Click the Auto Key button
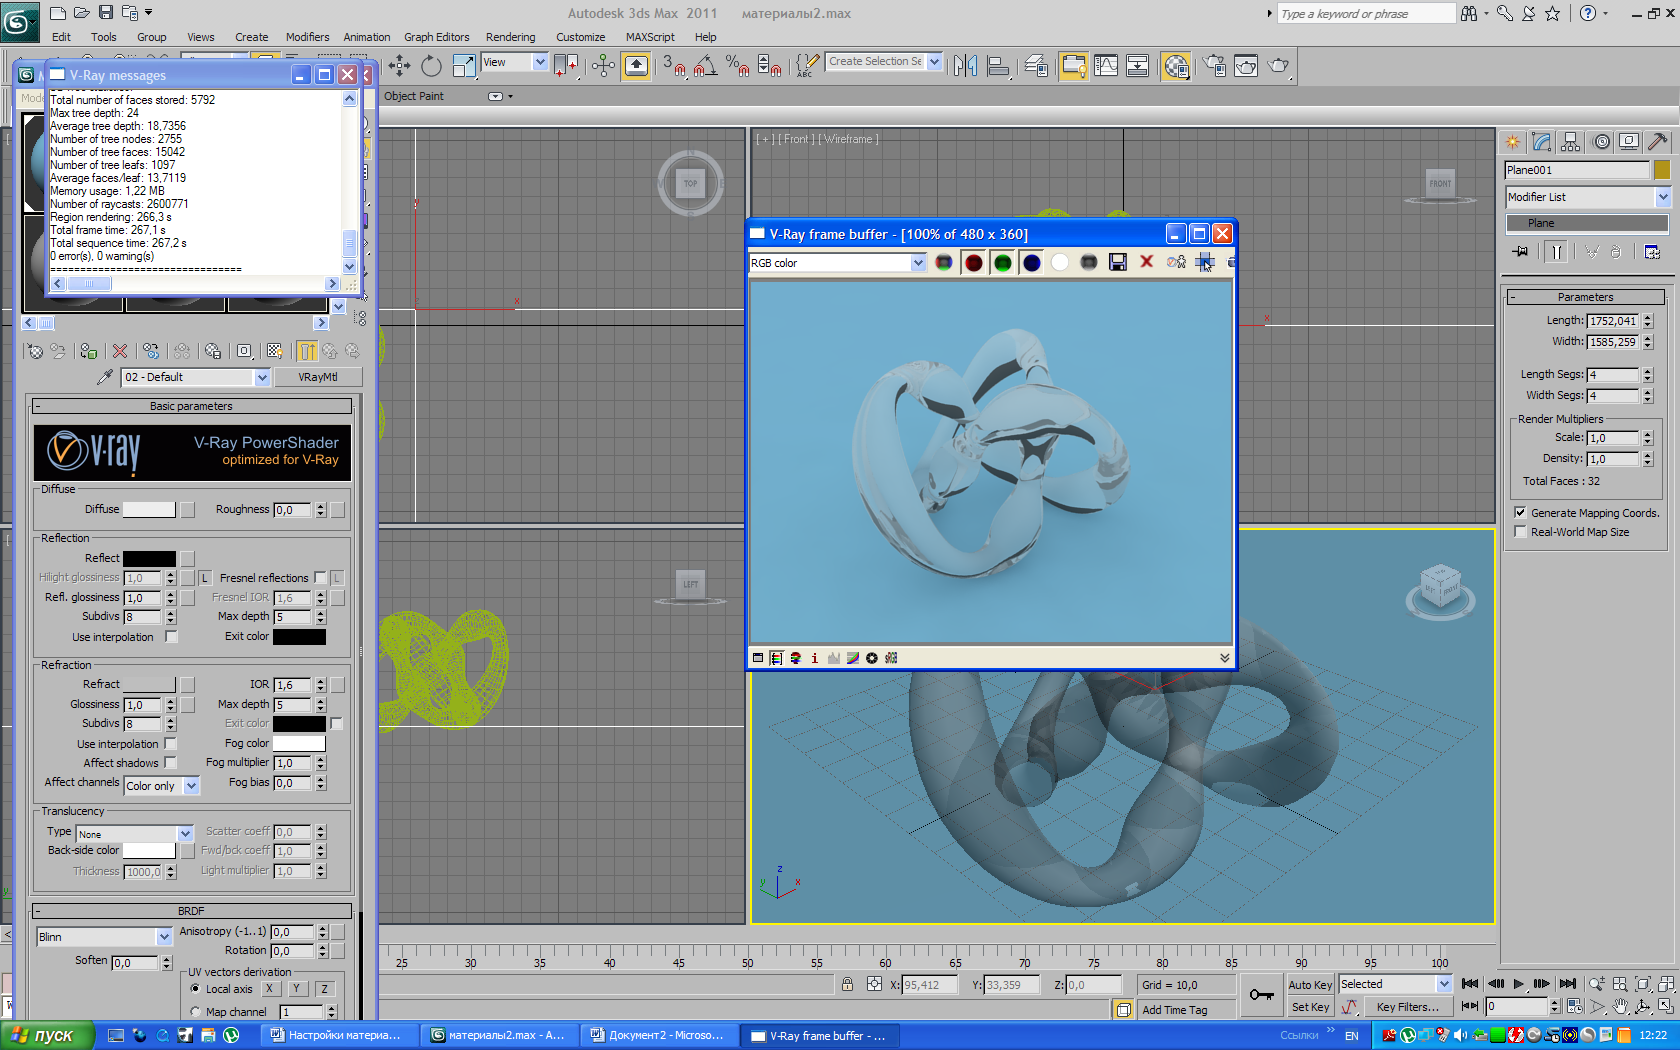The image size is (1680, 1050). [1309, 984]
